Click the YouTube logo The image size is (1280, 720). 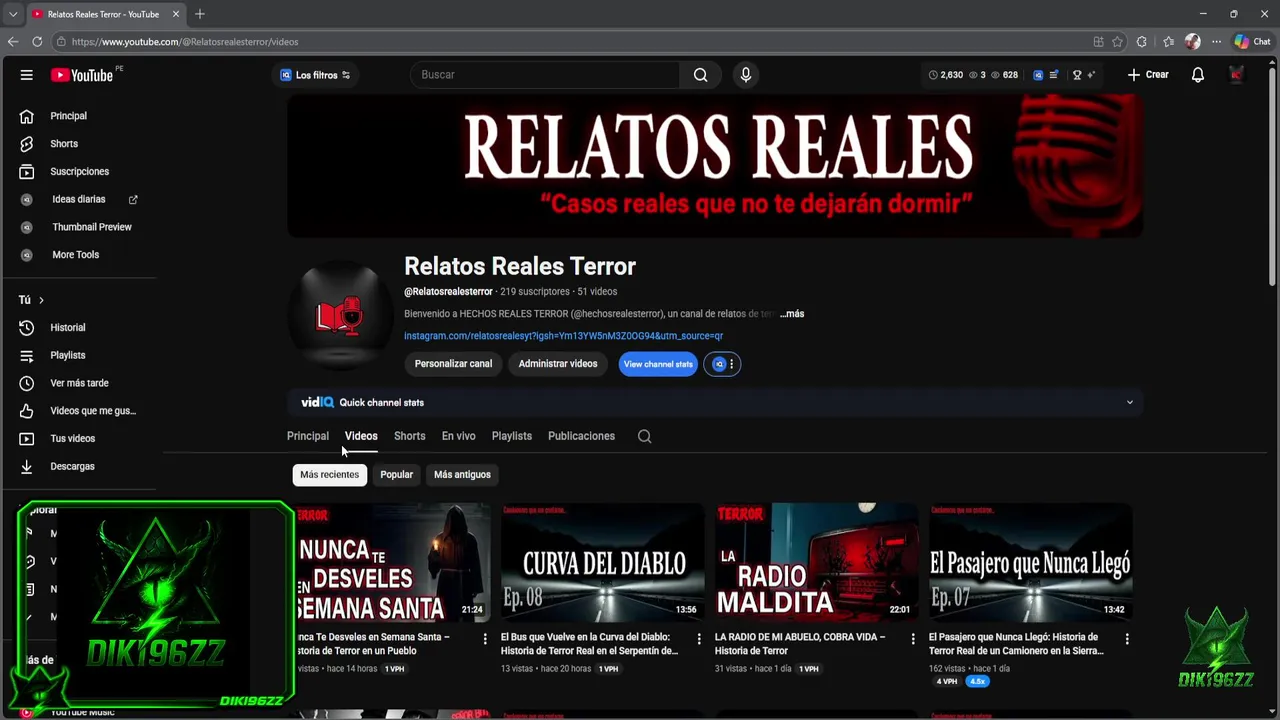pyautogui.click(x=82, y=75)
